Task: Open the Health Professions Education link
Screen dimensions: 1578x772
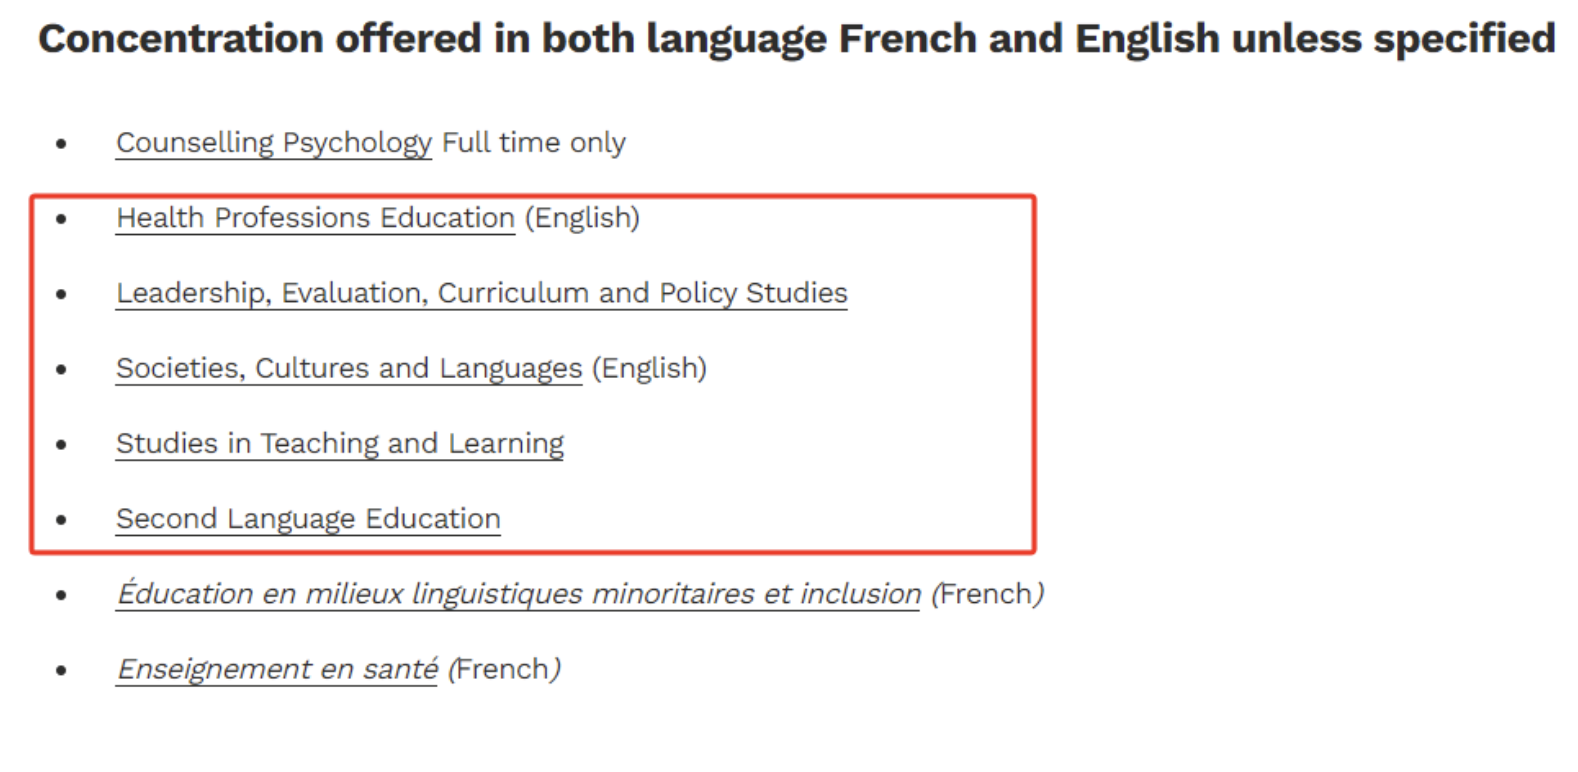Action: [x=315, y=218]
